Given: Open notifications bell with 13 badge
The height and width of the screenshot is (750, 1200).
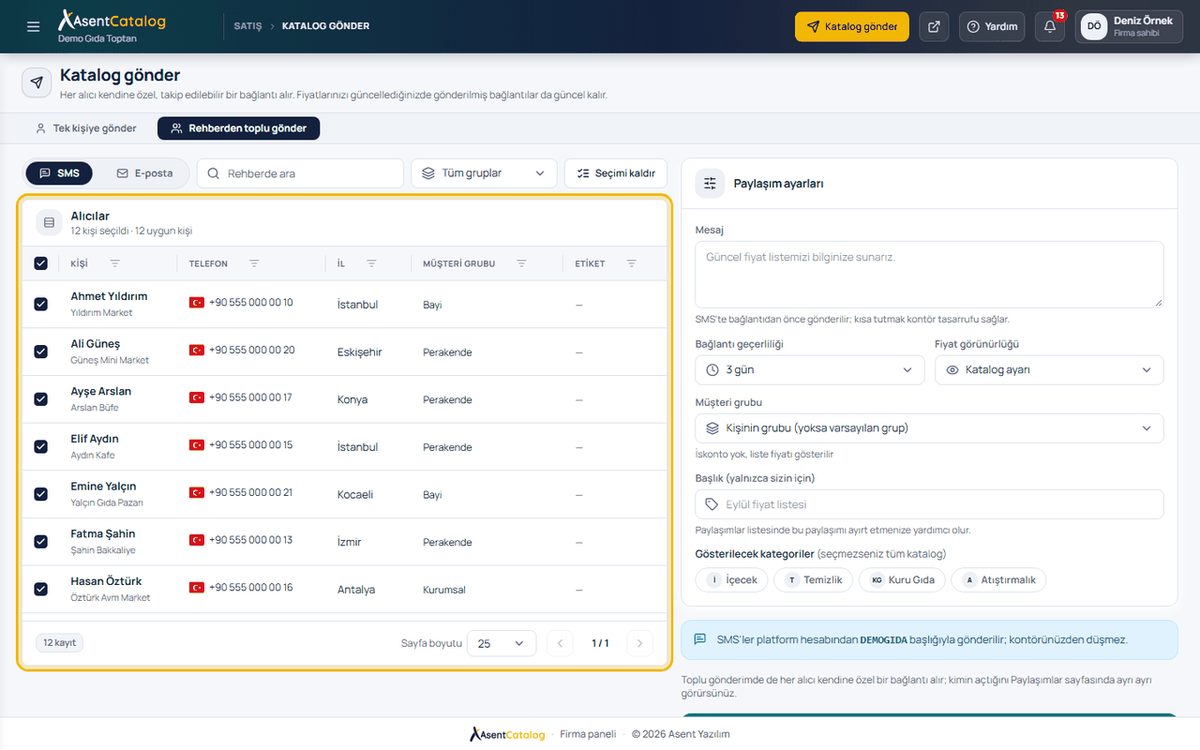Looking at the screenshot, I should tap(1050, 27).
